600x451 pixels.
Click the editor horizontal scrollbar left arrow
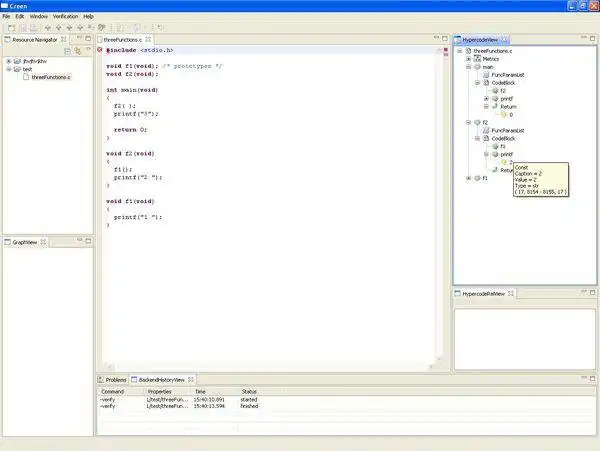pyautogui.click(x=109, y=367)
